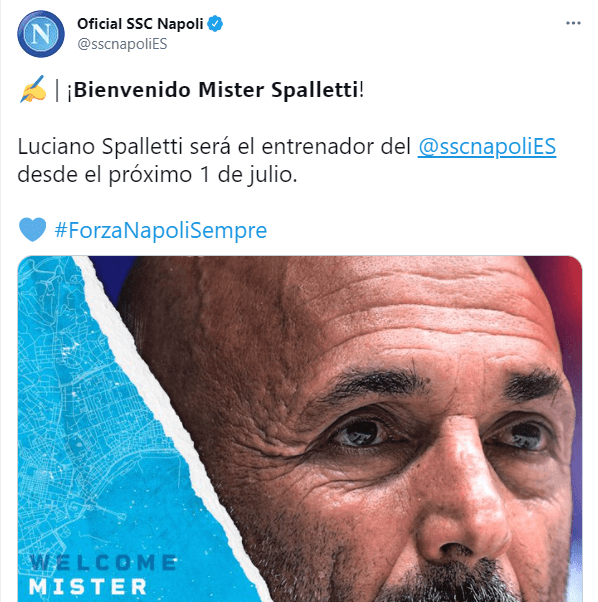Click the desde el próximo 1 de julio line
This screenshot has height=602, width=598.
pyautogui.click(x=157, y=175)
